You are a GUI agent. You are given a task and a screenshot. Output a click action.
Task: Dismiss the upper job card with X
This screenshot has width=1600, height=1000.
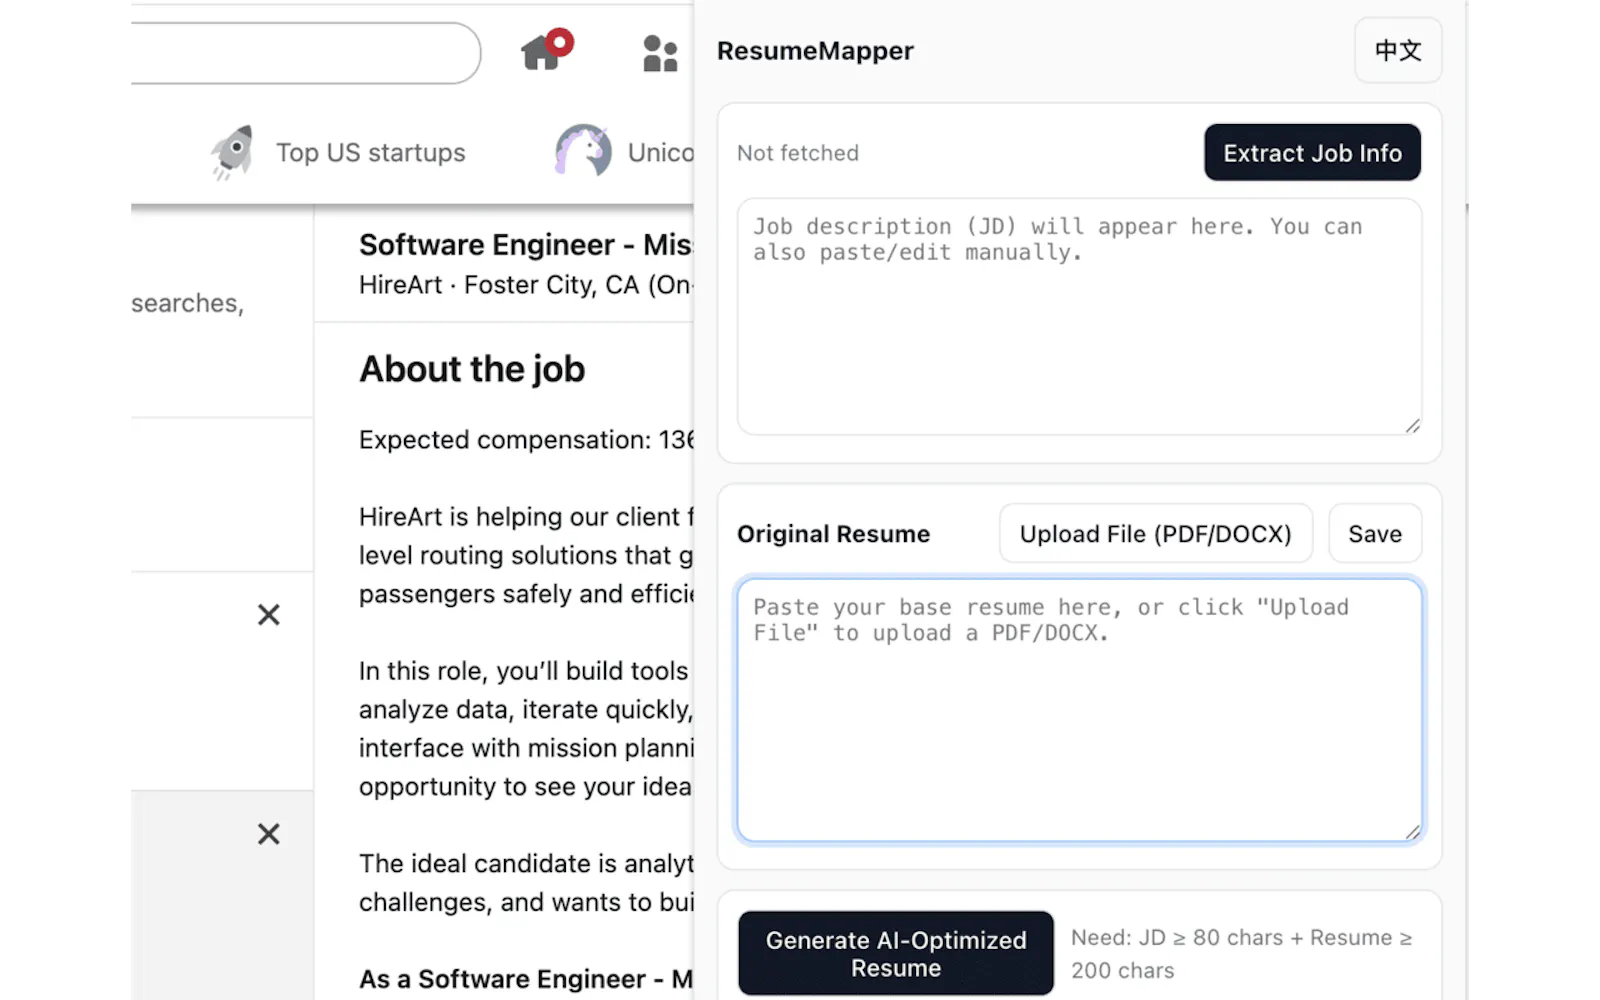point(268,615)
